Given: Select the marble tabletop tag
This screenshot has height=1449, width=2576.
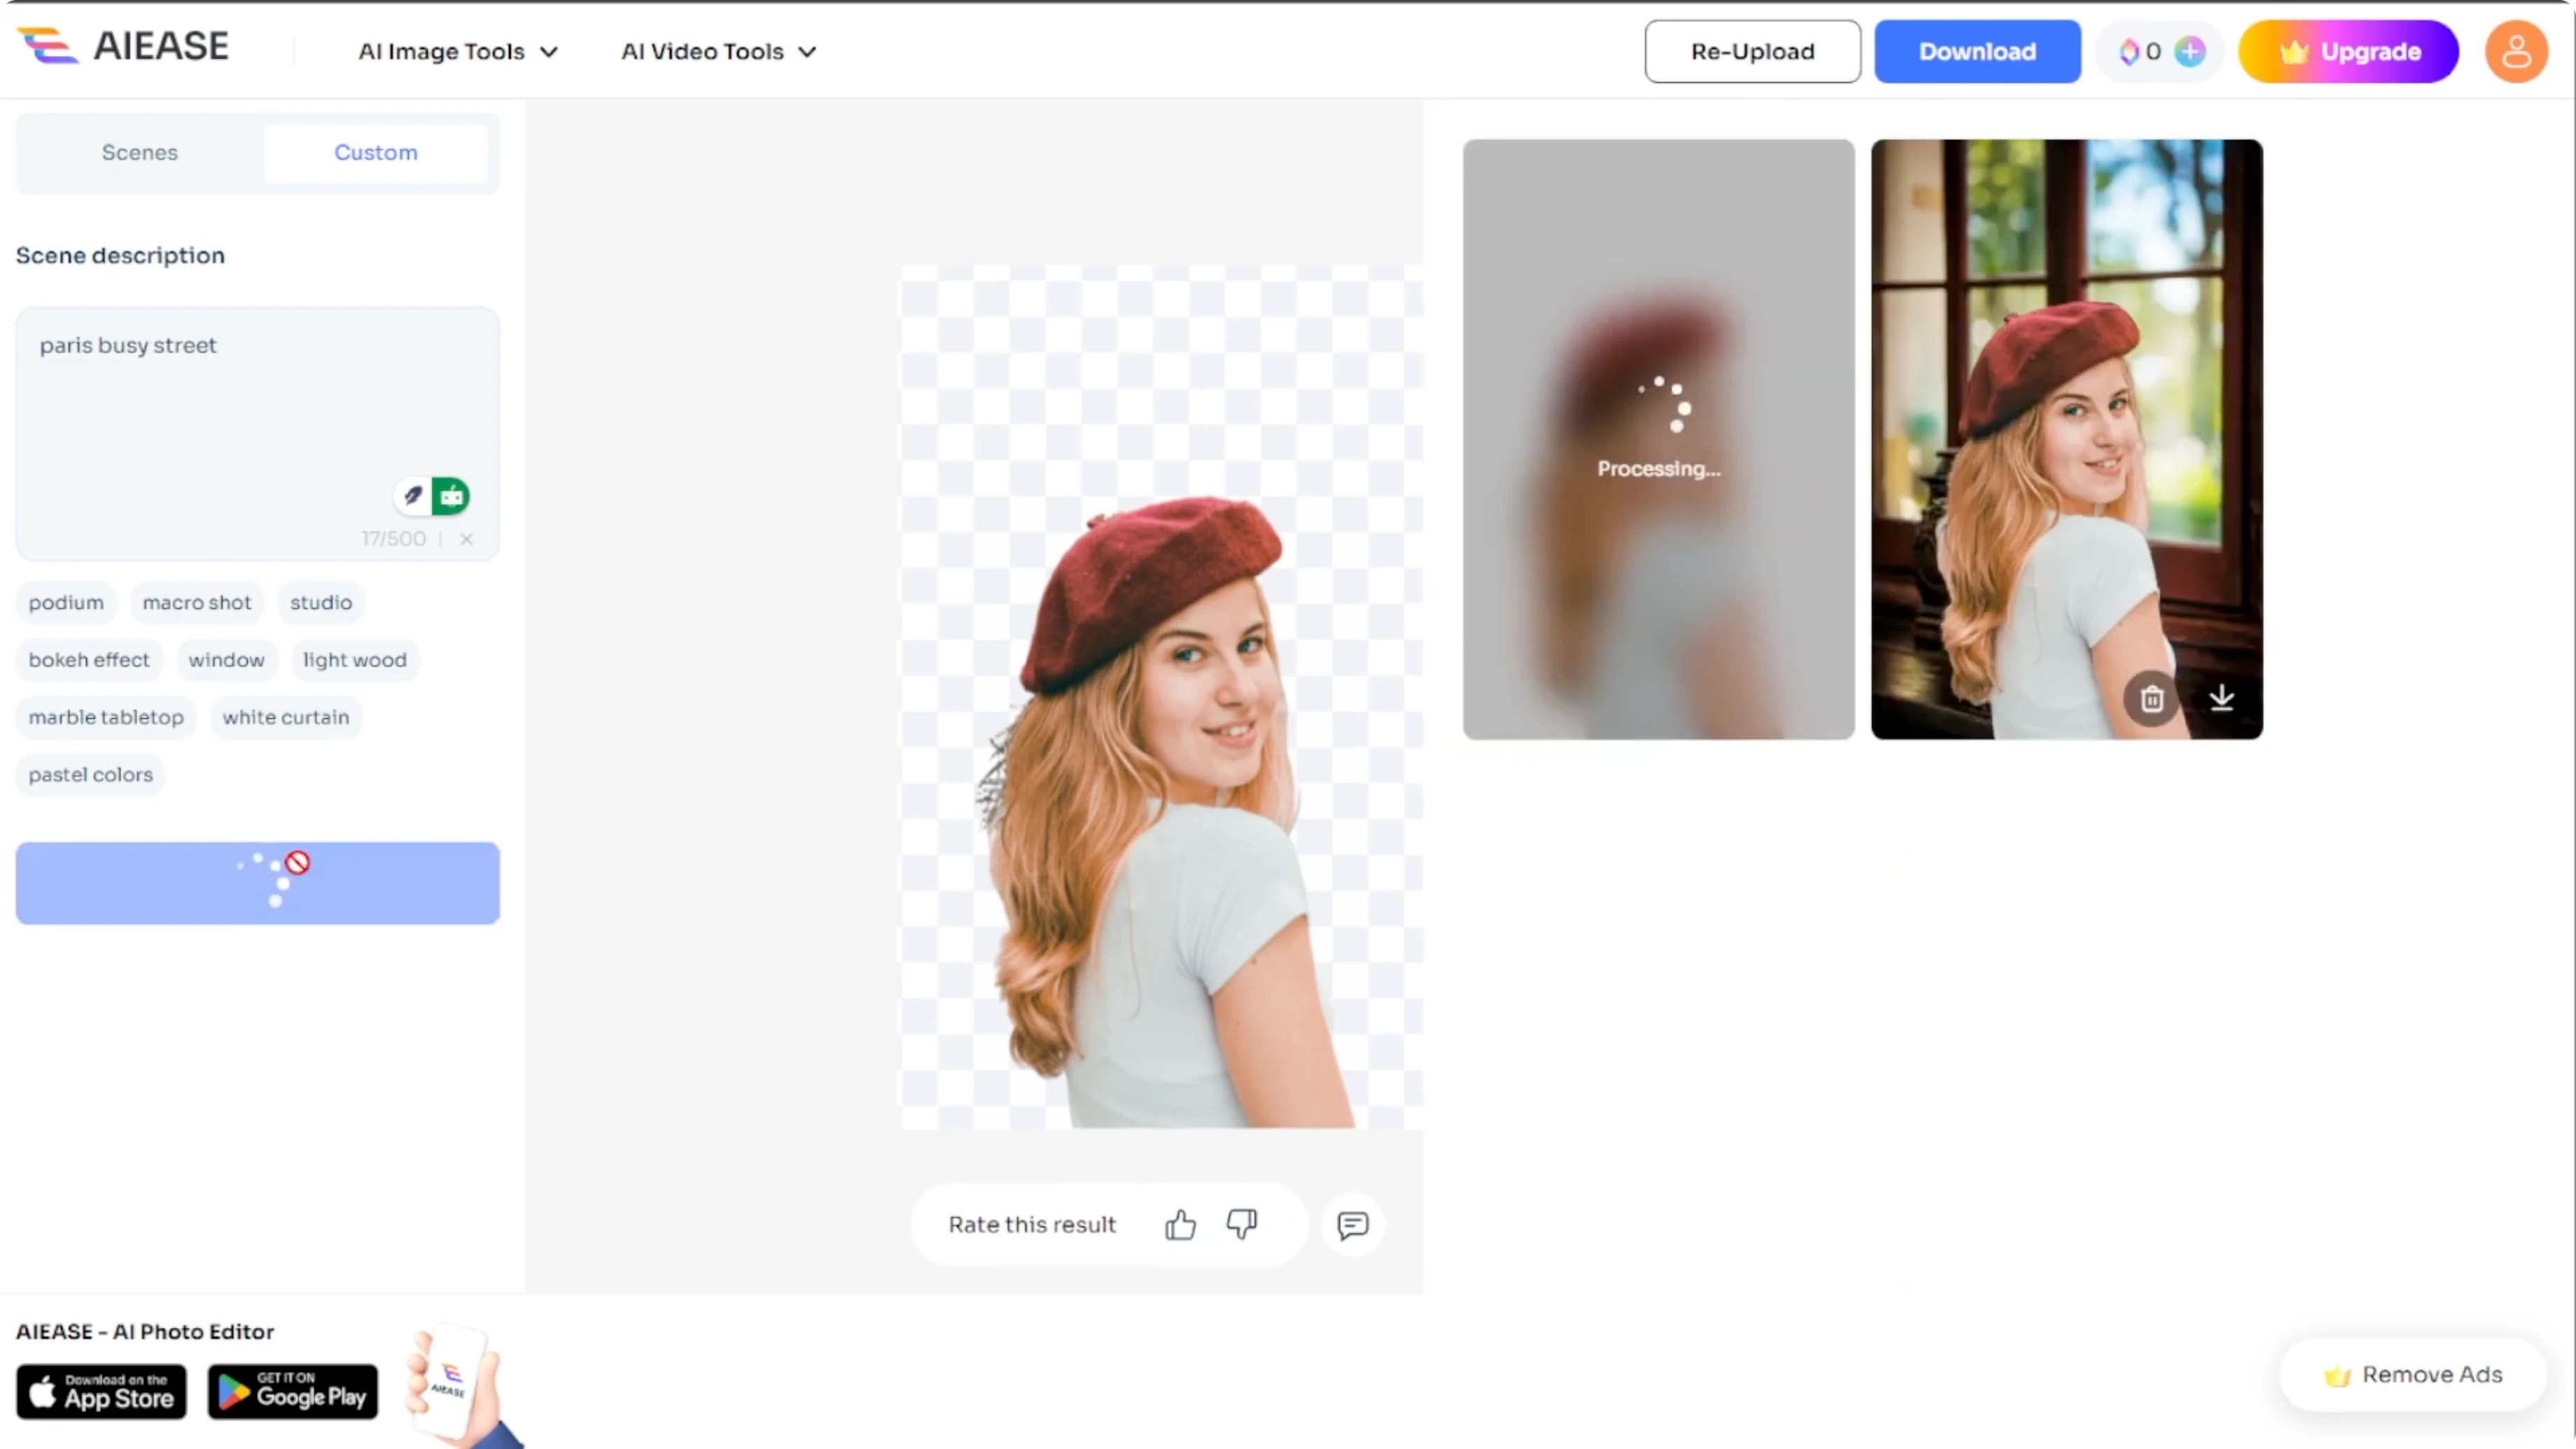Looking at the screenshot, I should click(x=106, y=717).
